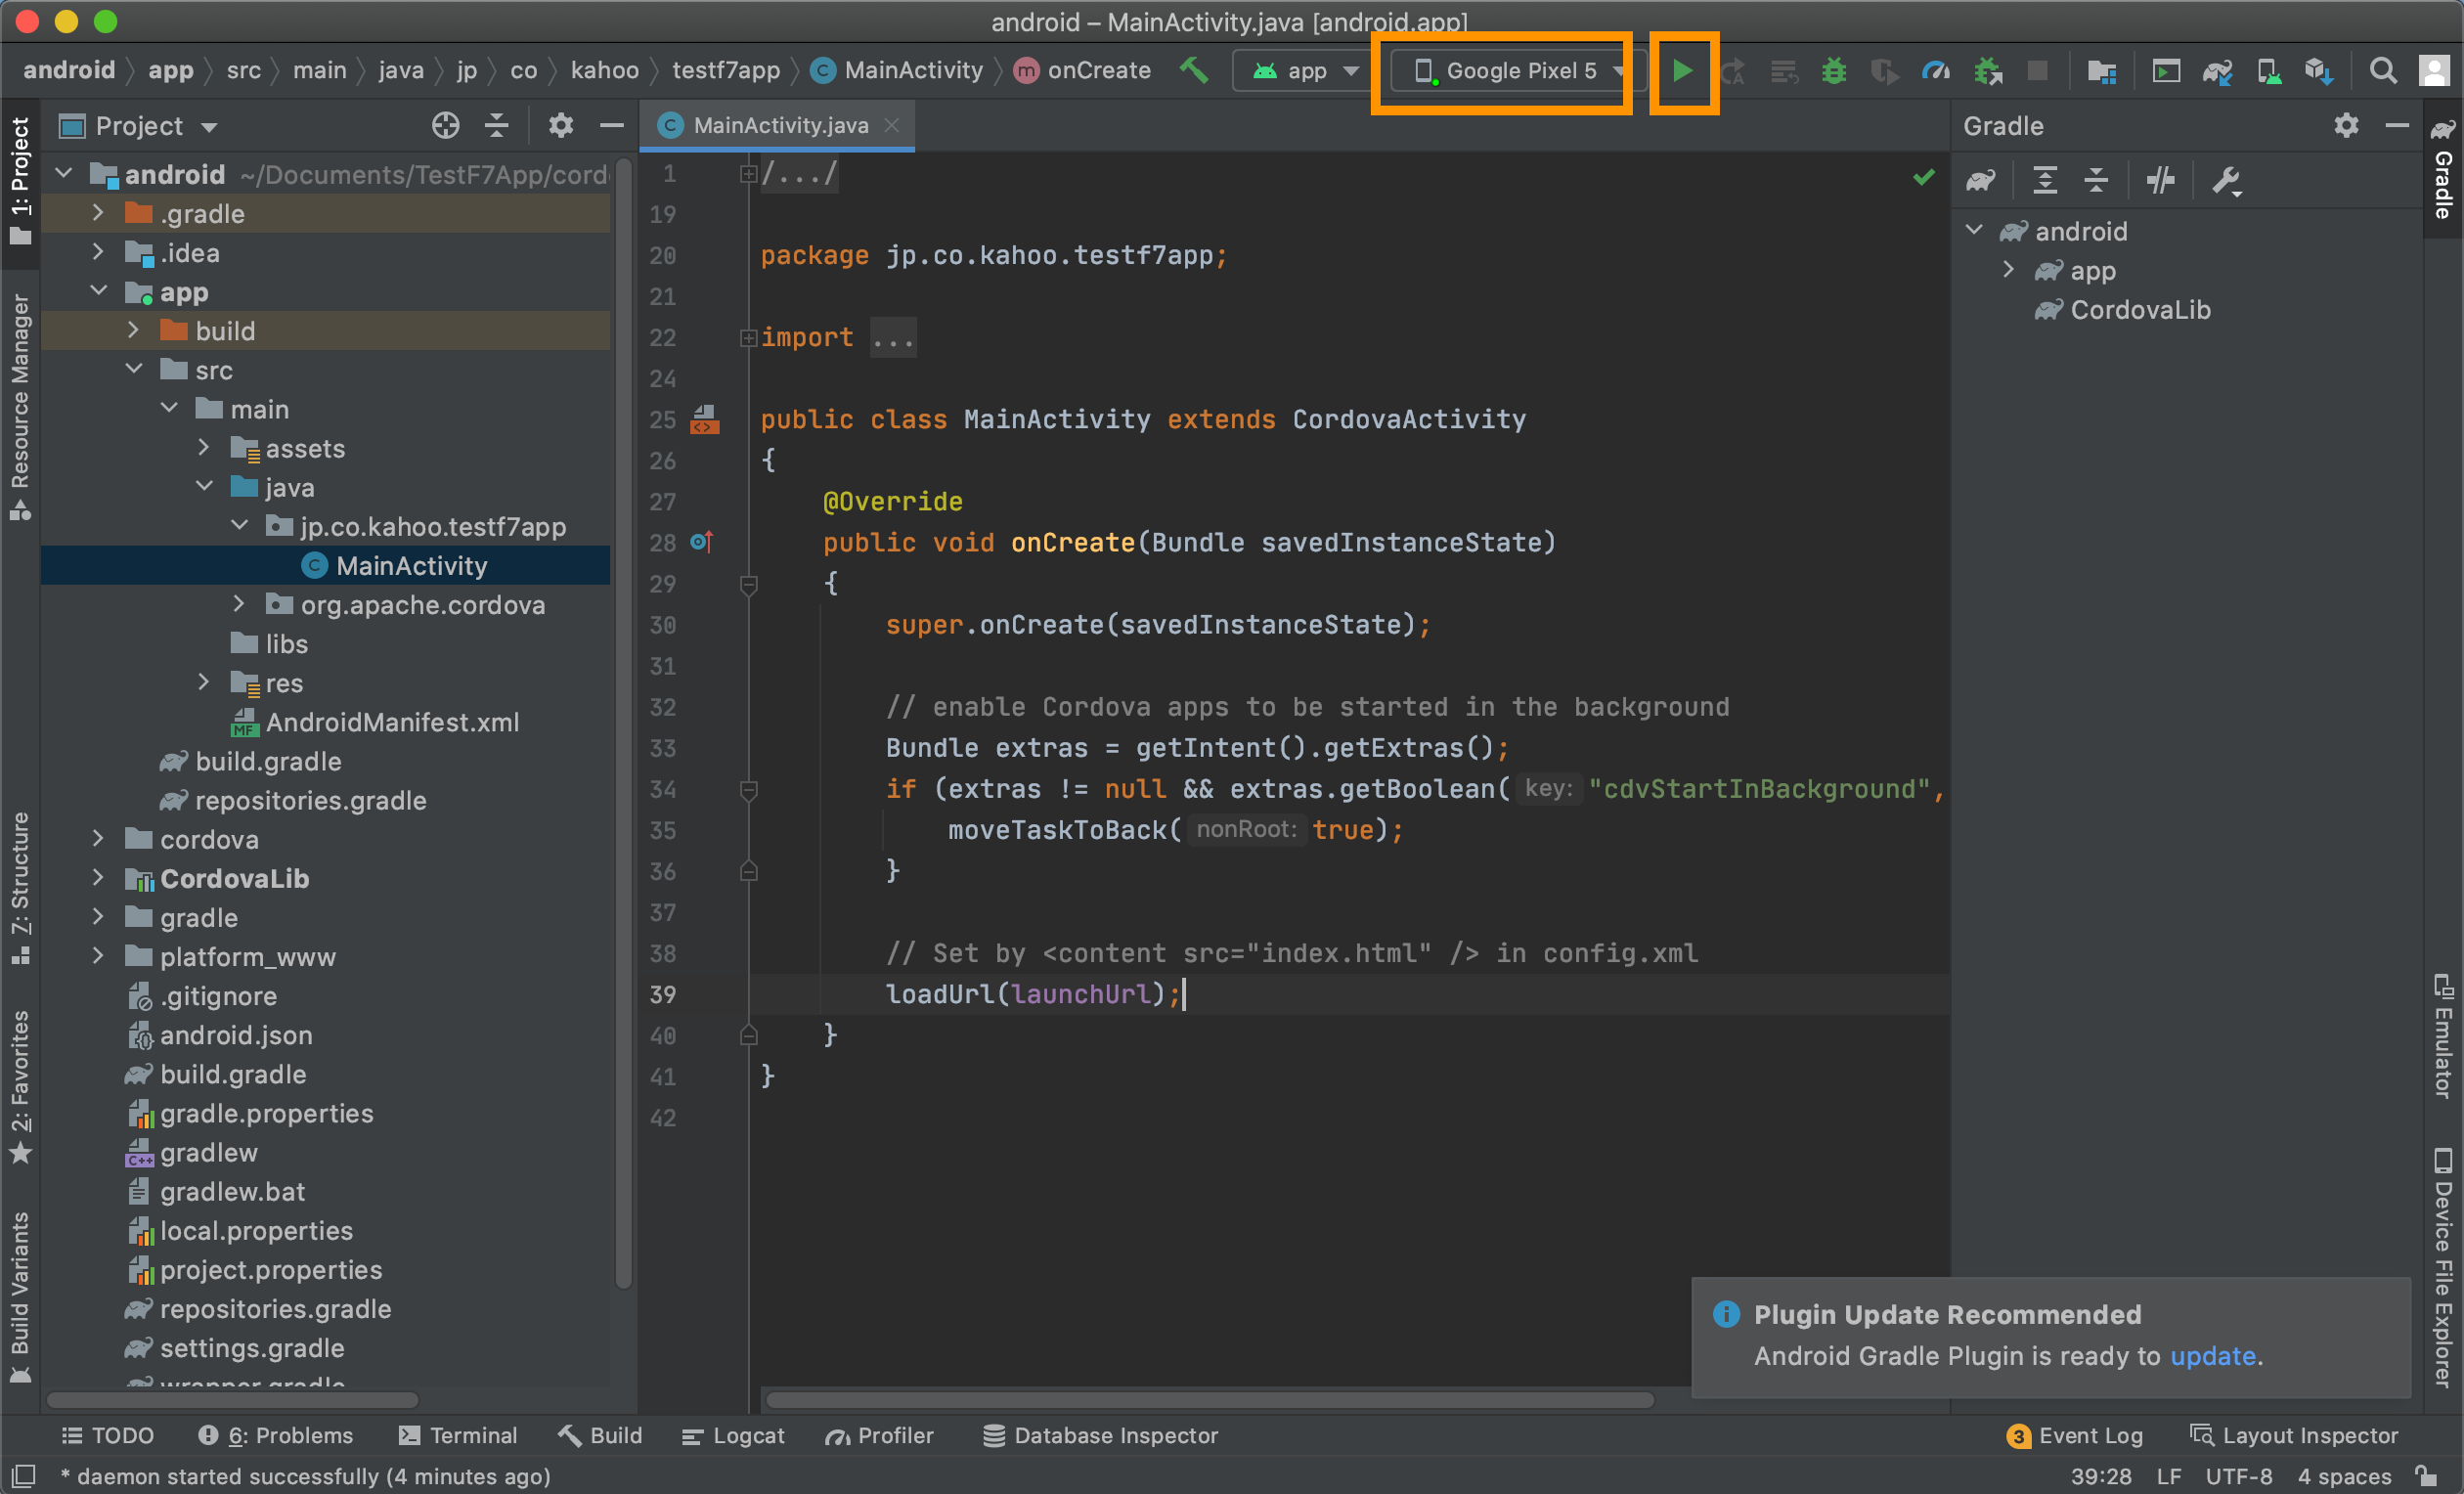
Task: Open the Google Pixel 5 device dropdown
Action: (x=1517, y=71)
